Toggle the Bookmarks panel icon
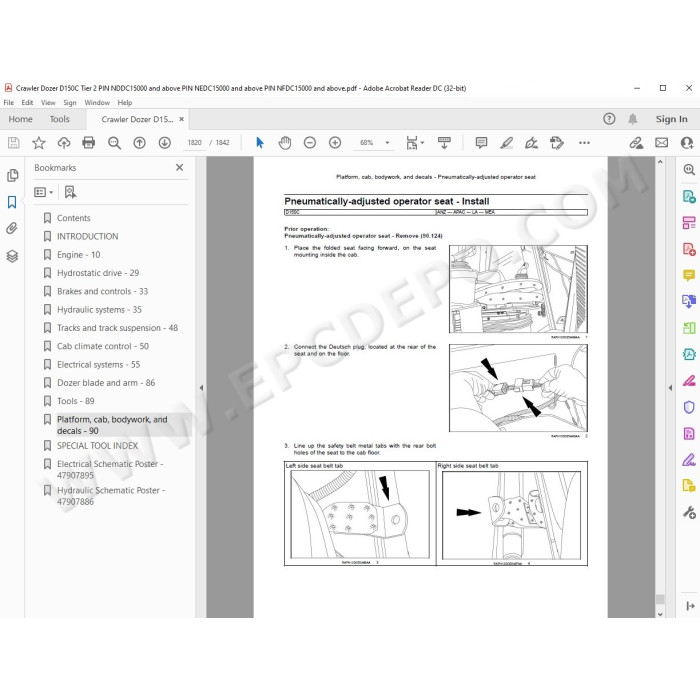700x700 pixels. pyautogui.click(x=12, y=202)
